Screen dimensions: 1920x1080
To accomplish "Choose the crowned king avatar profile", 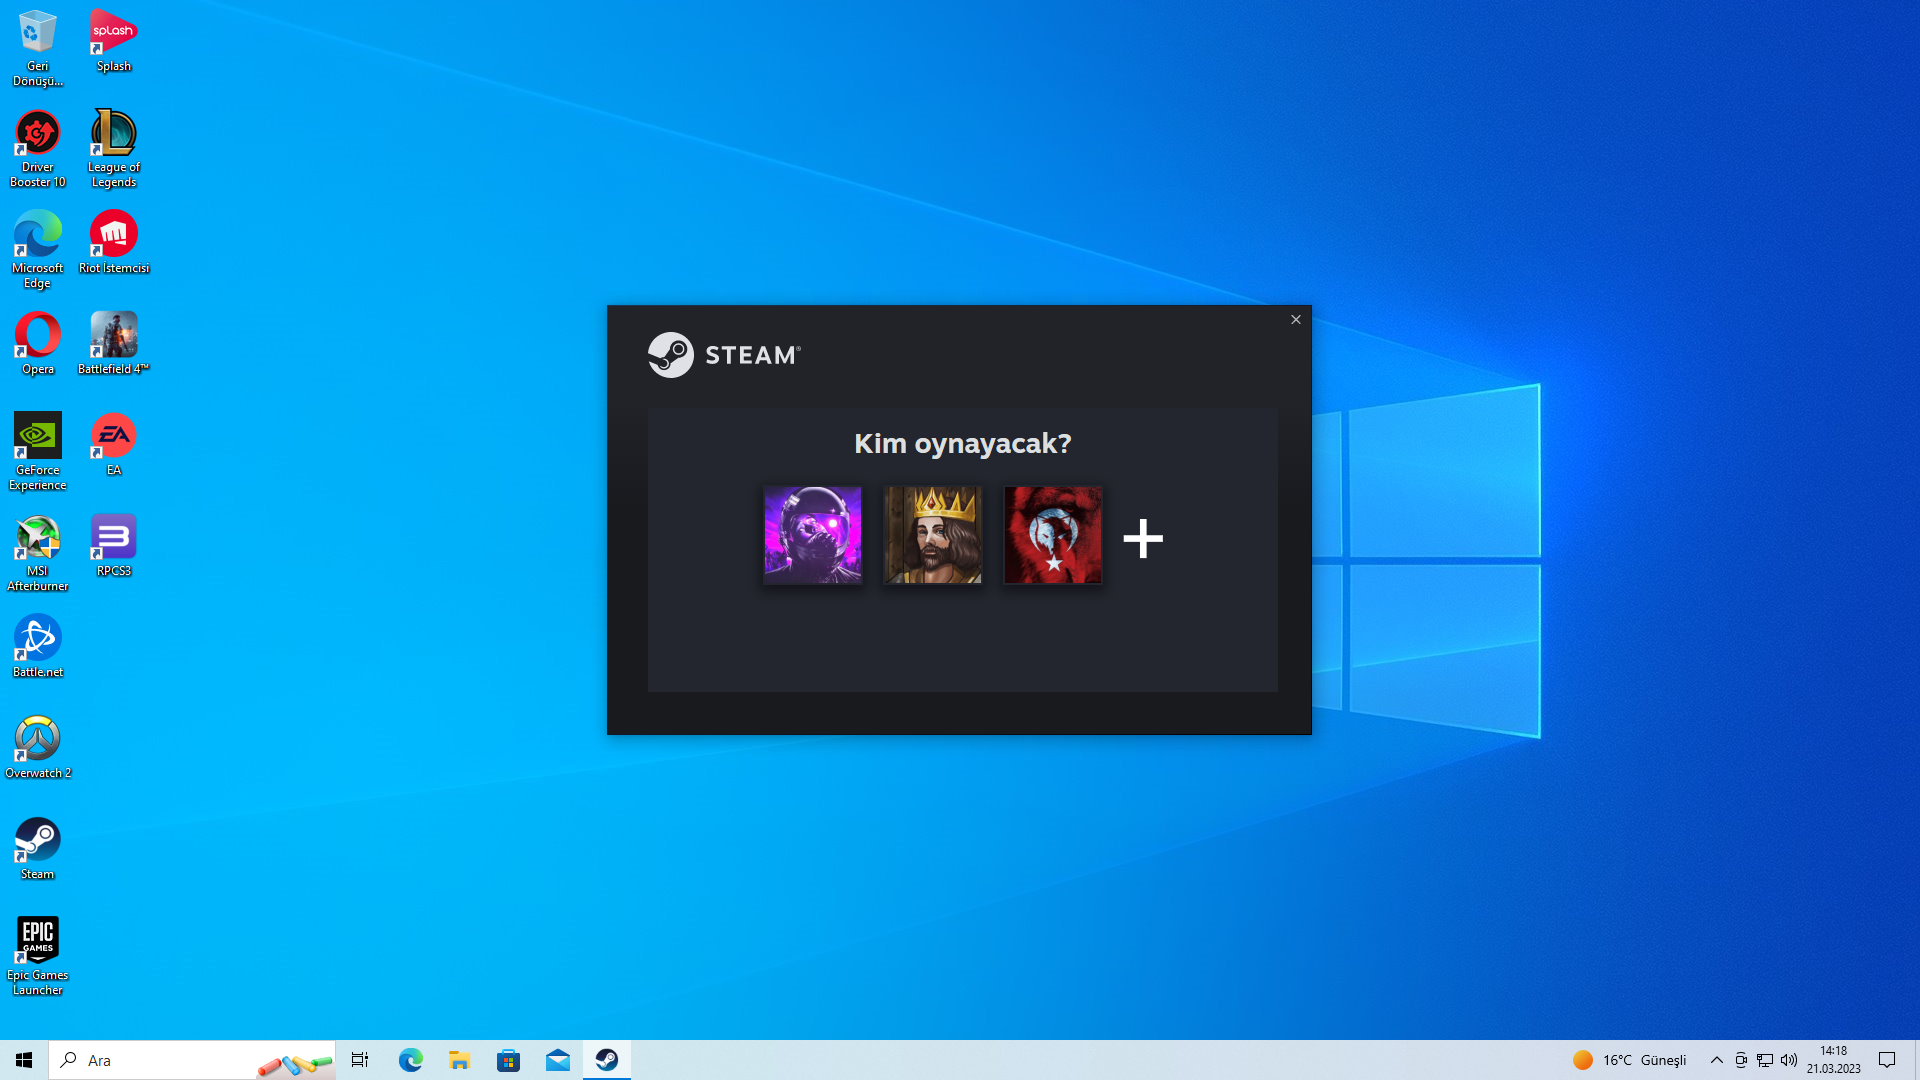I will coord(932,535).
